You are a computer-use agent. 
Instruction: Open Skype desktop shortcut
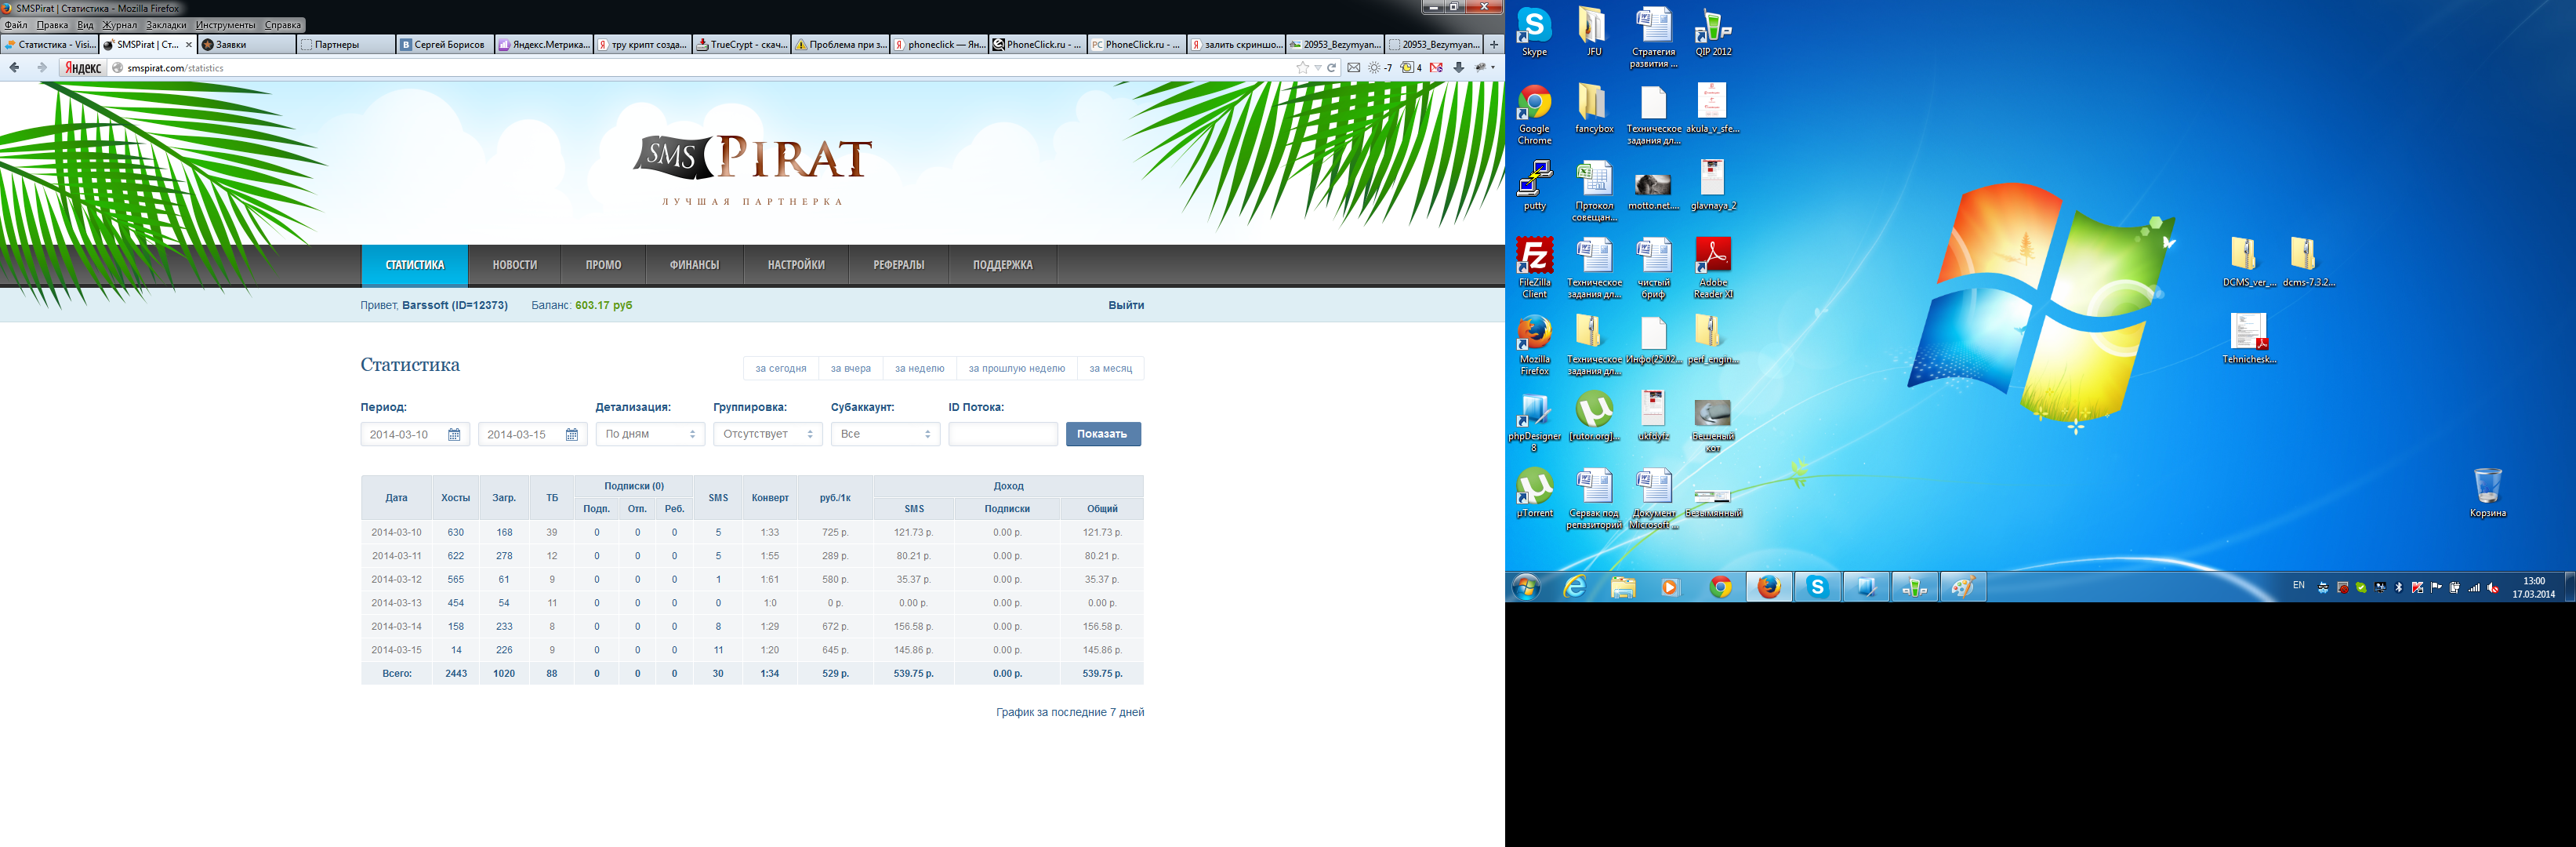pyautogui.click(x=1534, y=32)
